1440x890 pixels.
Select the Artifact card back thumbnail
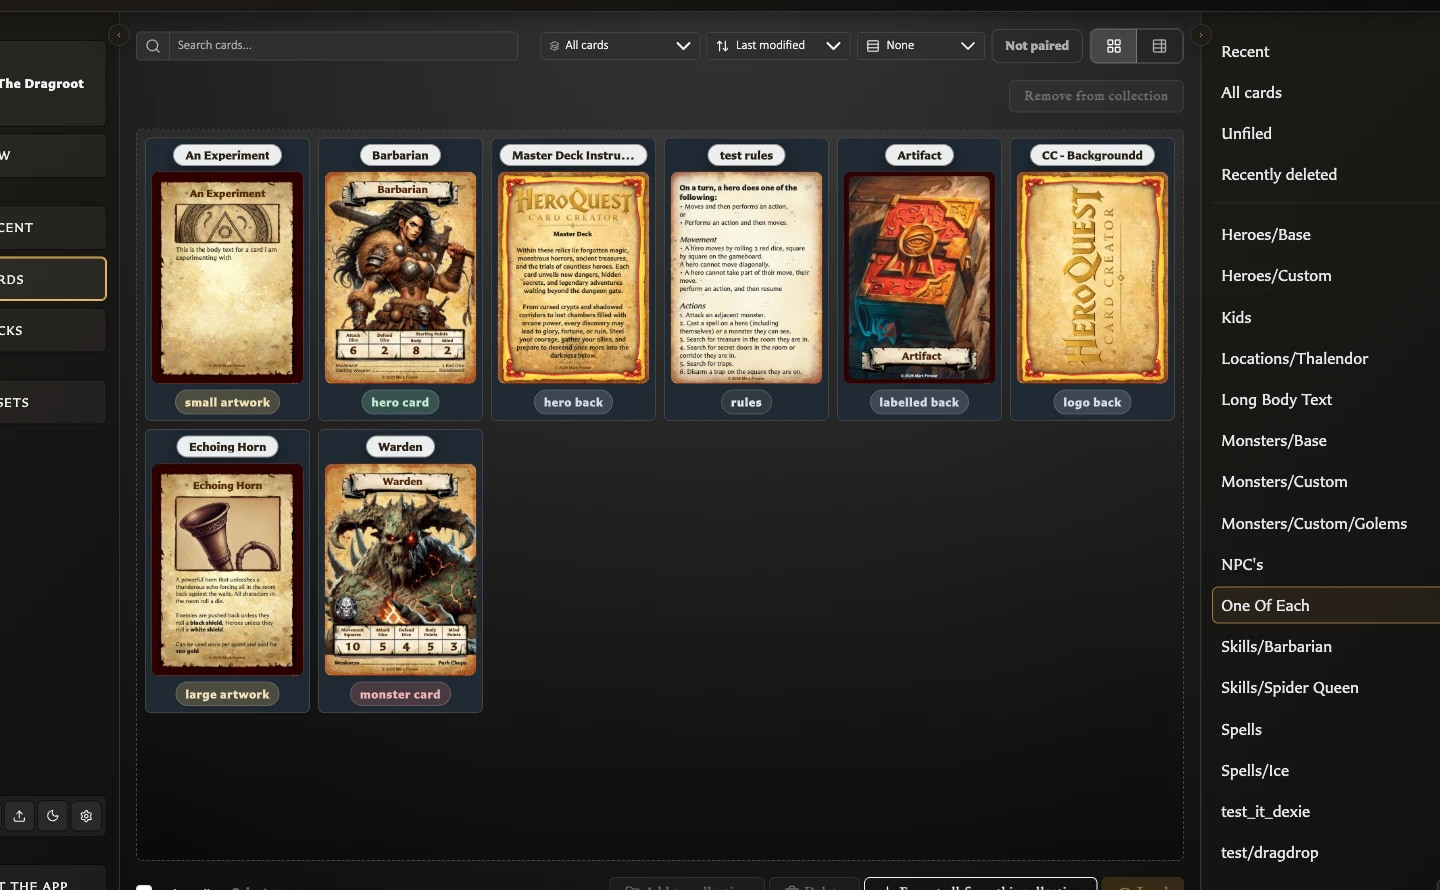tap(919, 278)
